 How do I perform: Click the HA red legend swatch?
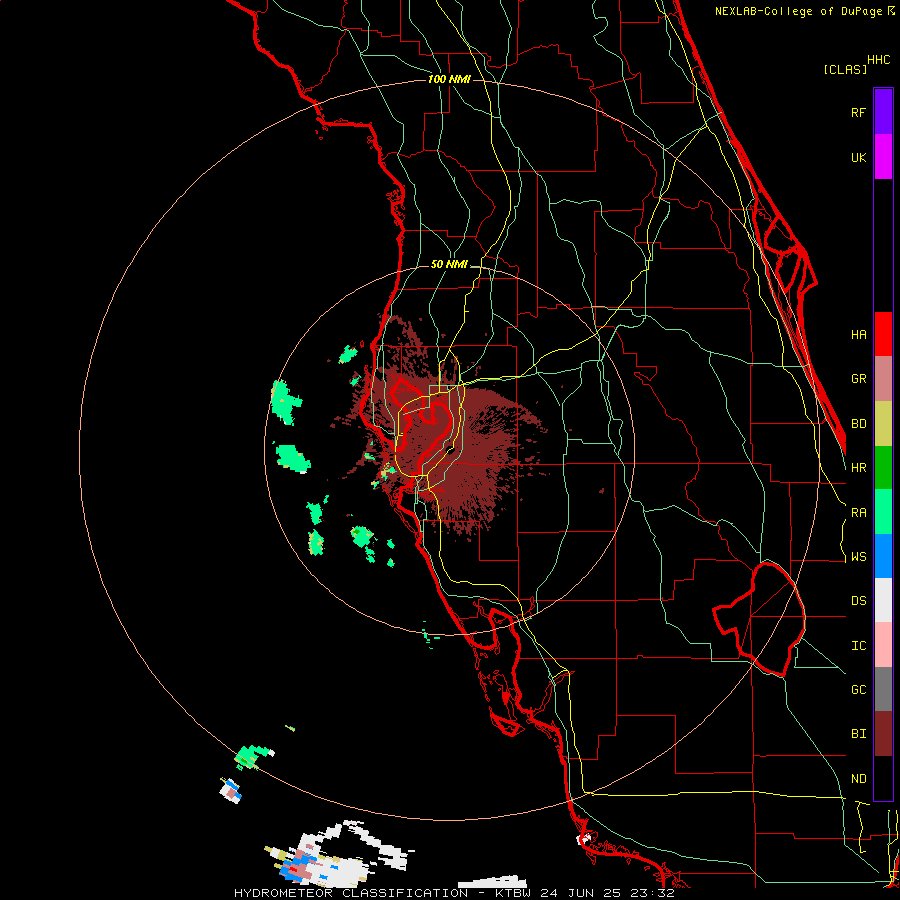tap(883, 334)
